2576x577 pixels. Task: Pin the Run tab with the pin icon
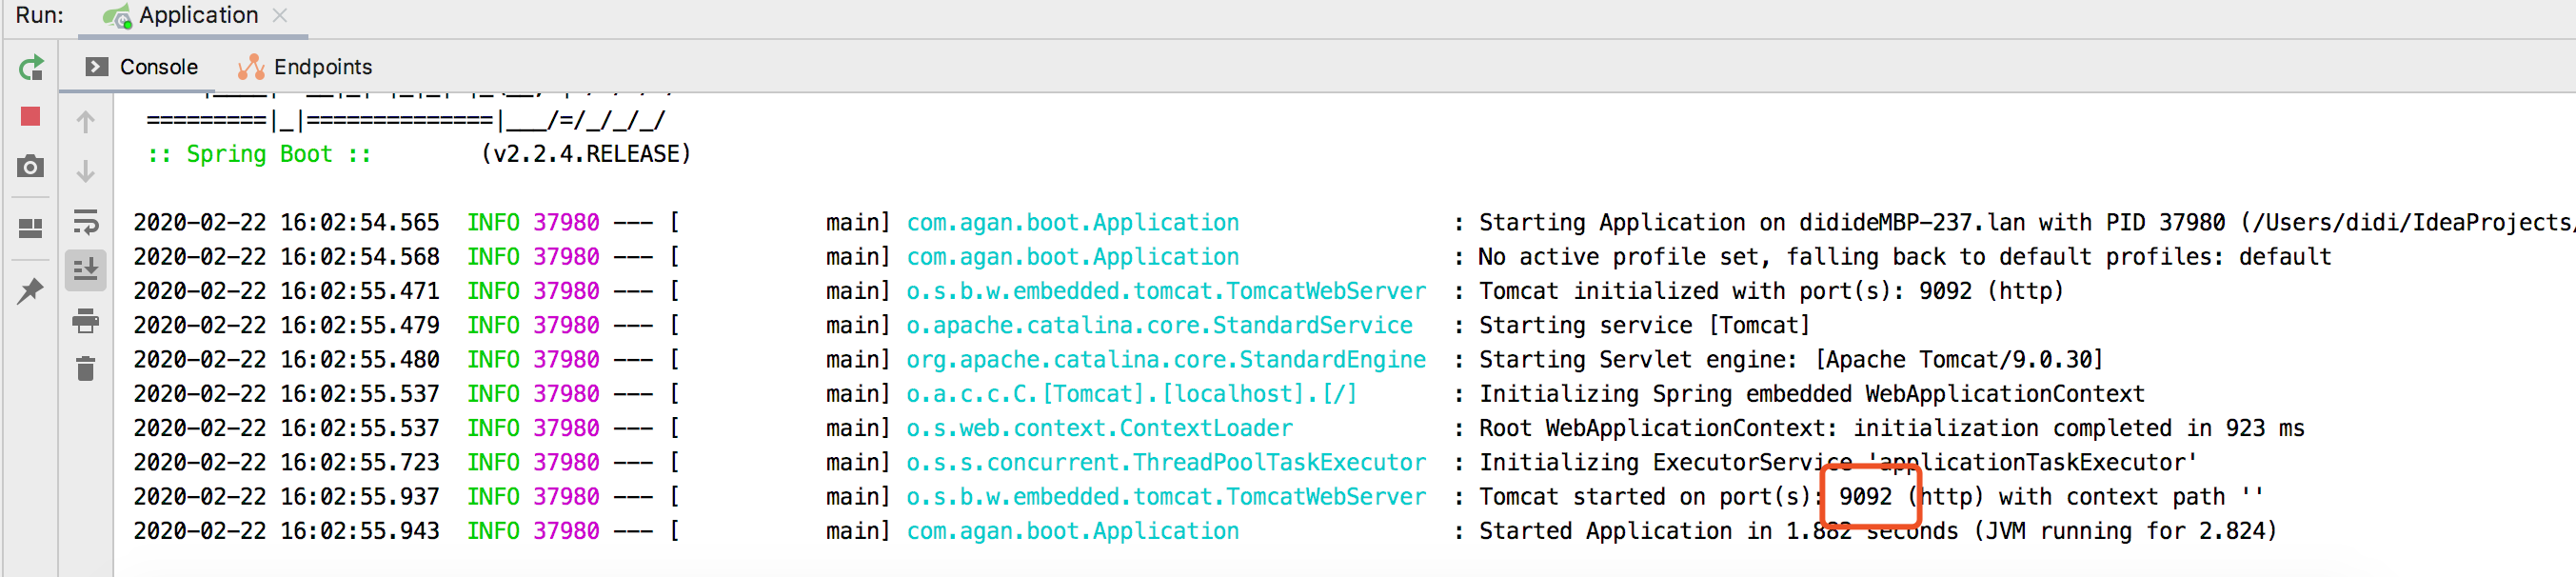[x=31, y=291]
